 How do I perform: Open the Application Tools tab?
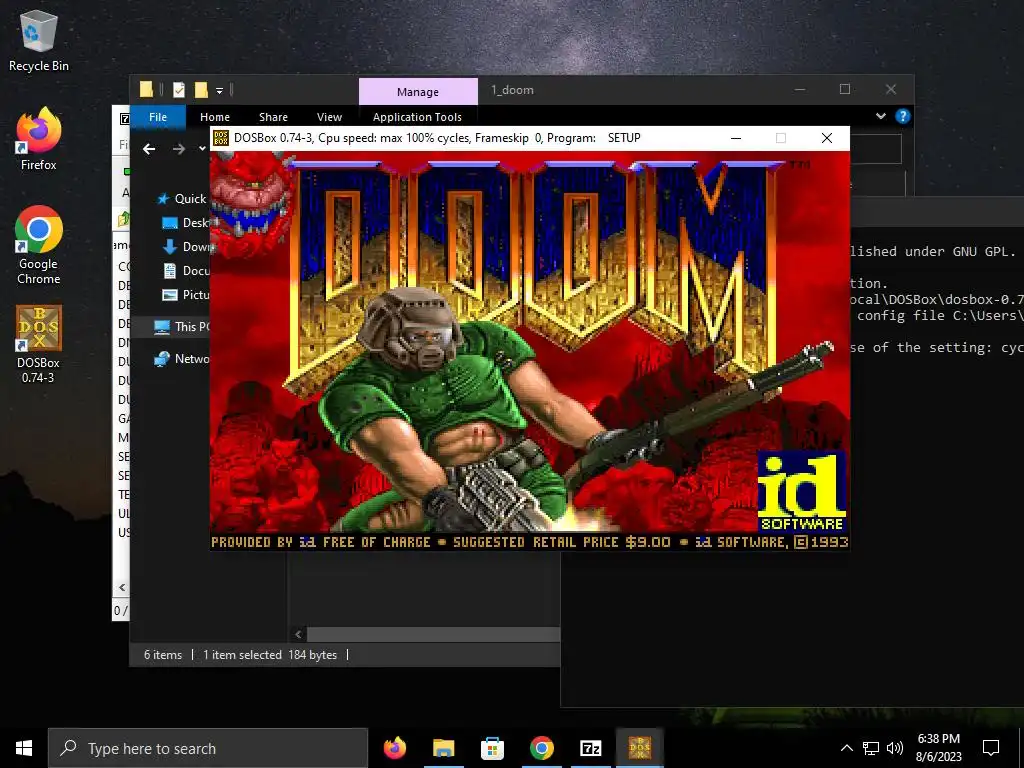[417, 117]
